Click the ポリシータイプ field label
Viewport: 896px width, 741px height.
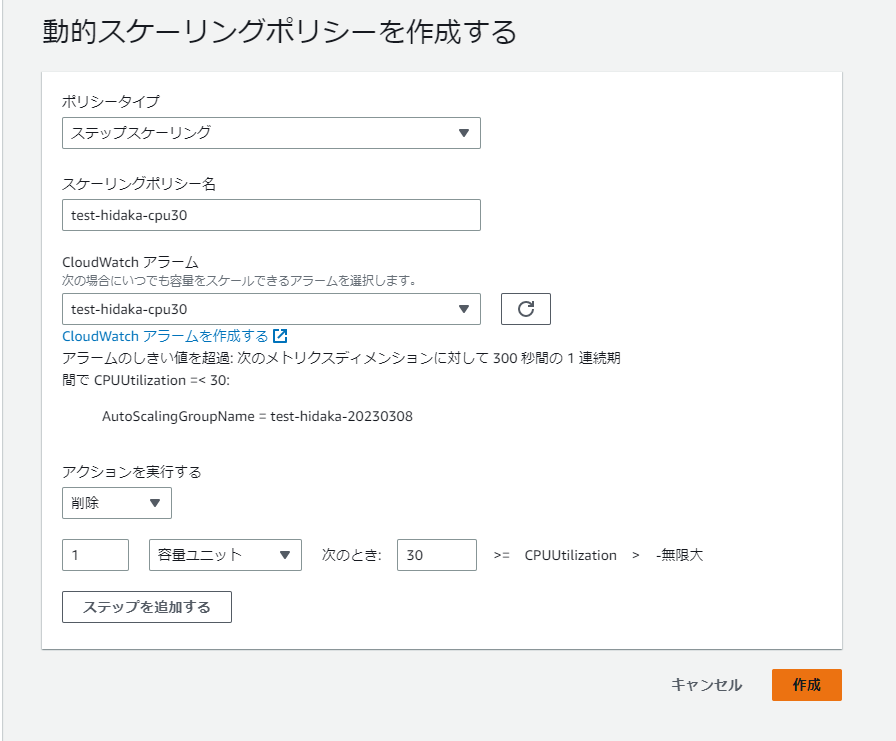click(x=111, y=102)
